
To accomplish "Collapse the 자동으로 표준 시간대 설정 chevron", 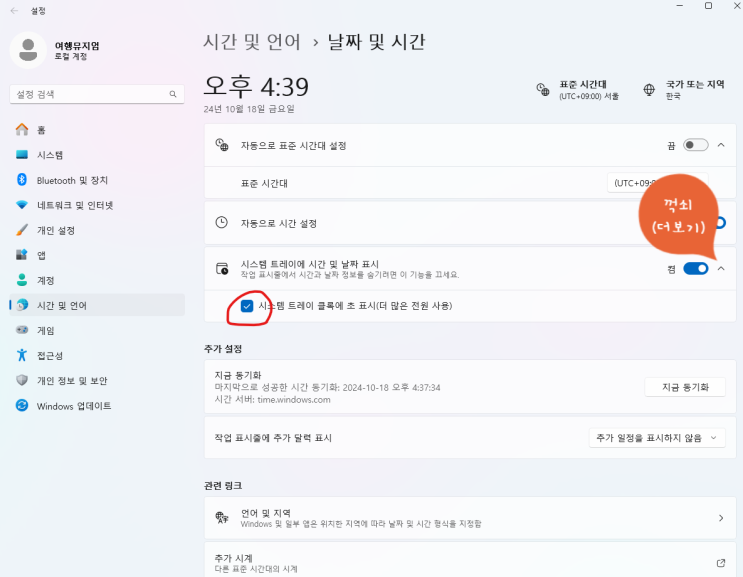I will coord(721,145).
